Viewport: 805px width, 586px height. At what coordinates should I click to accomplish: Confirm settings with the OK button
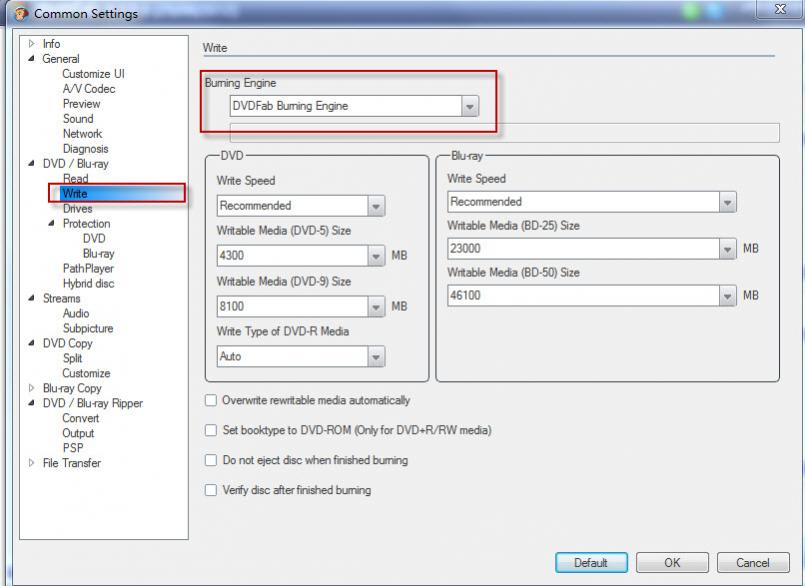tap(672, 562)
